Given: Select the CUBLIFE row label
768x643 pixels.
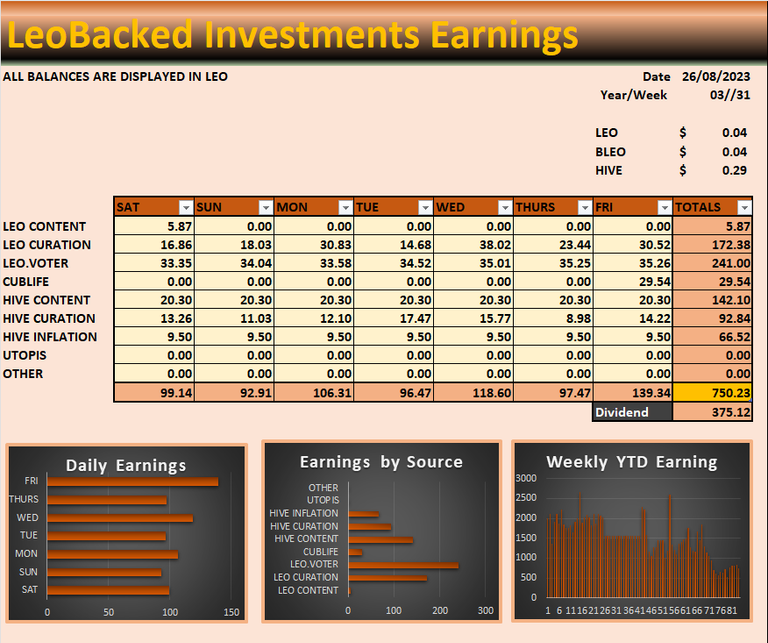Looking at the screenshot, I should [26, 282].
